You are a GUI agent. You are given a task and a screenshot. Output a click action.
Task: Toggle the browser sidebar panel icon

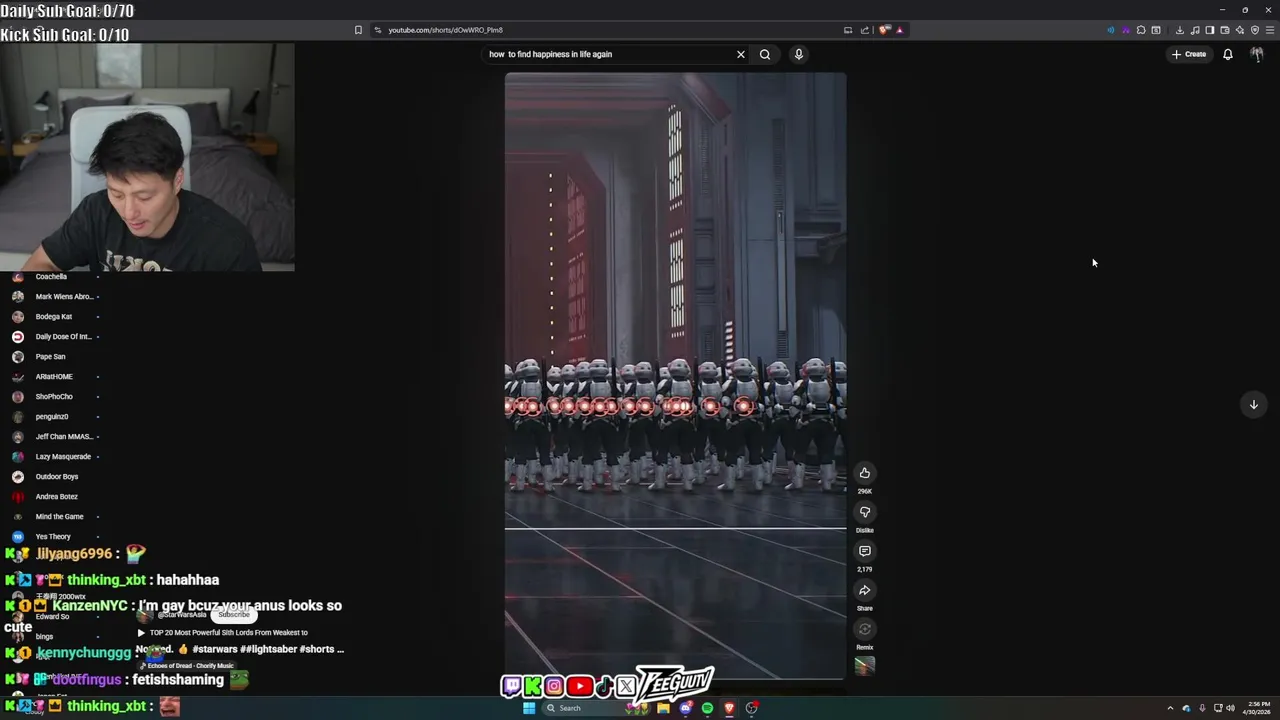pyautogui.click(x=1210, y=30)
